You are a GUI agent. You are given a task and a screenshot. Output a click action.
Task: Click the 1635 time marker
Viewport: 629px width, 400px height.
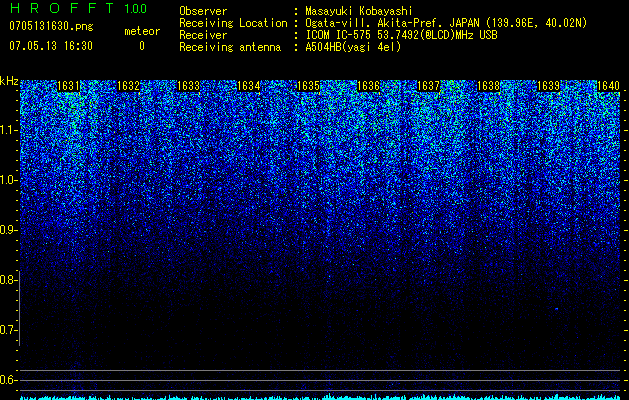point(308,86)
